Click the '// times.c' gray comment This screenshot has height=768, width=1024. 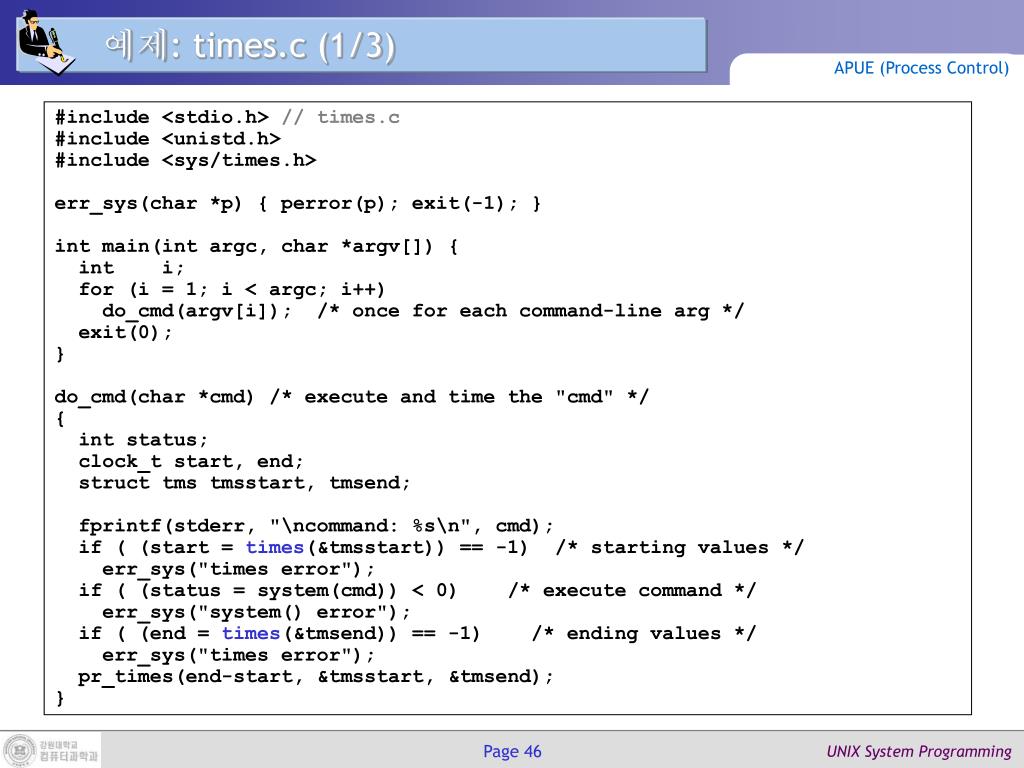[340, 118]
